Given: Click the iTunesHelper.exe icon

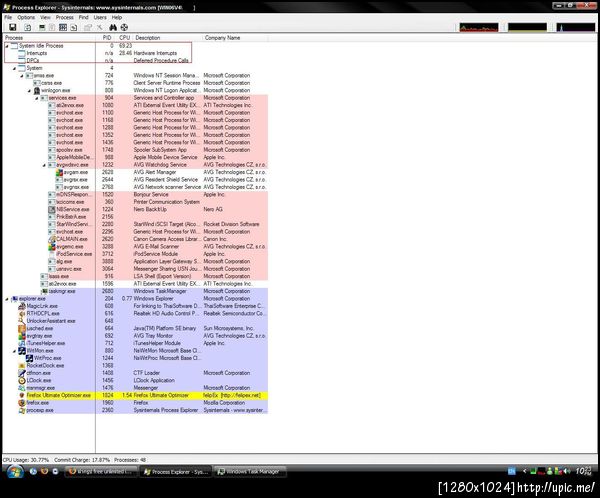Looking at the screenshot, I should click(x=22, y=343).
